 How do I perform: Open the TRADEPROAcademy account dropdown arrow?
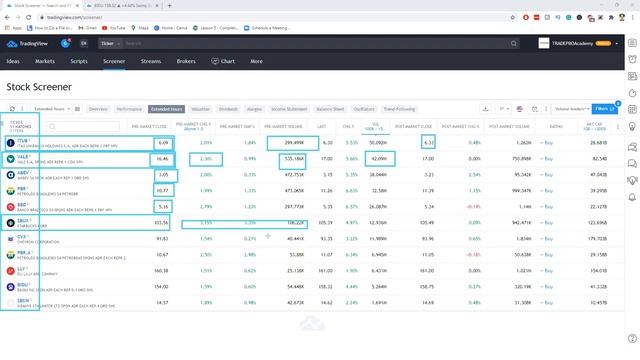[x=617, y=44]
